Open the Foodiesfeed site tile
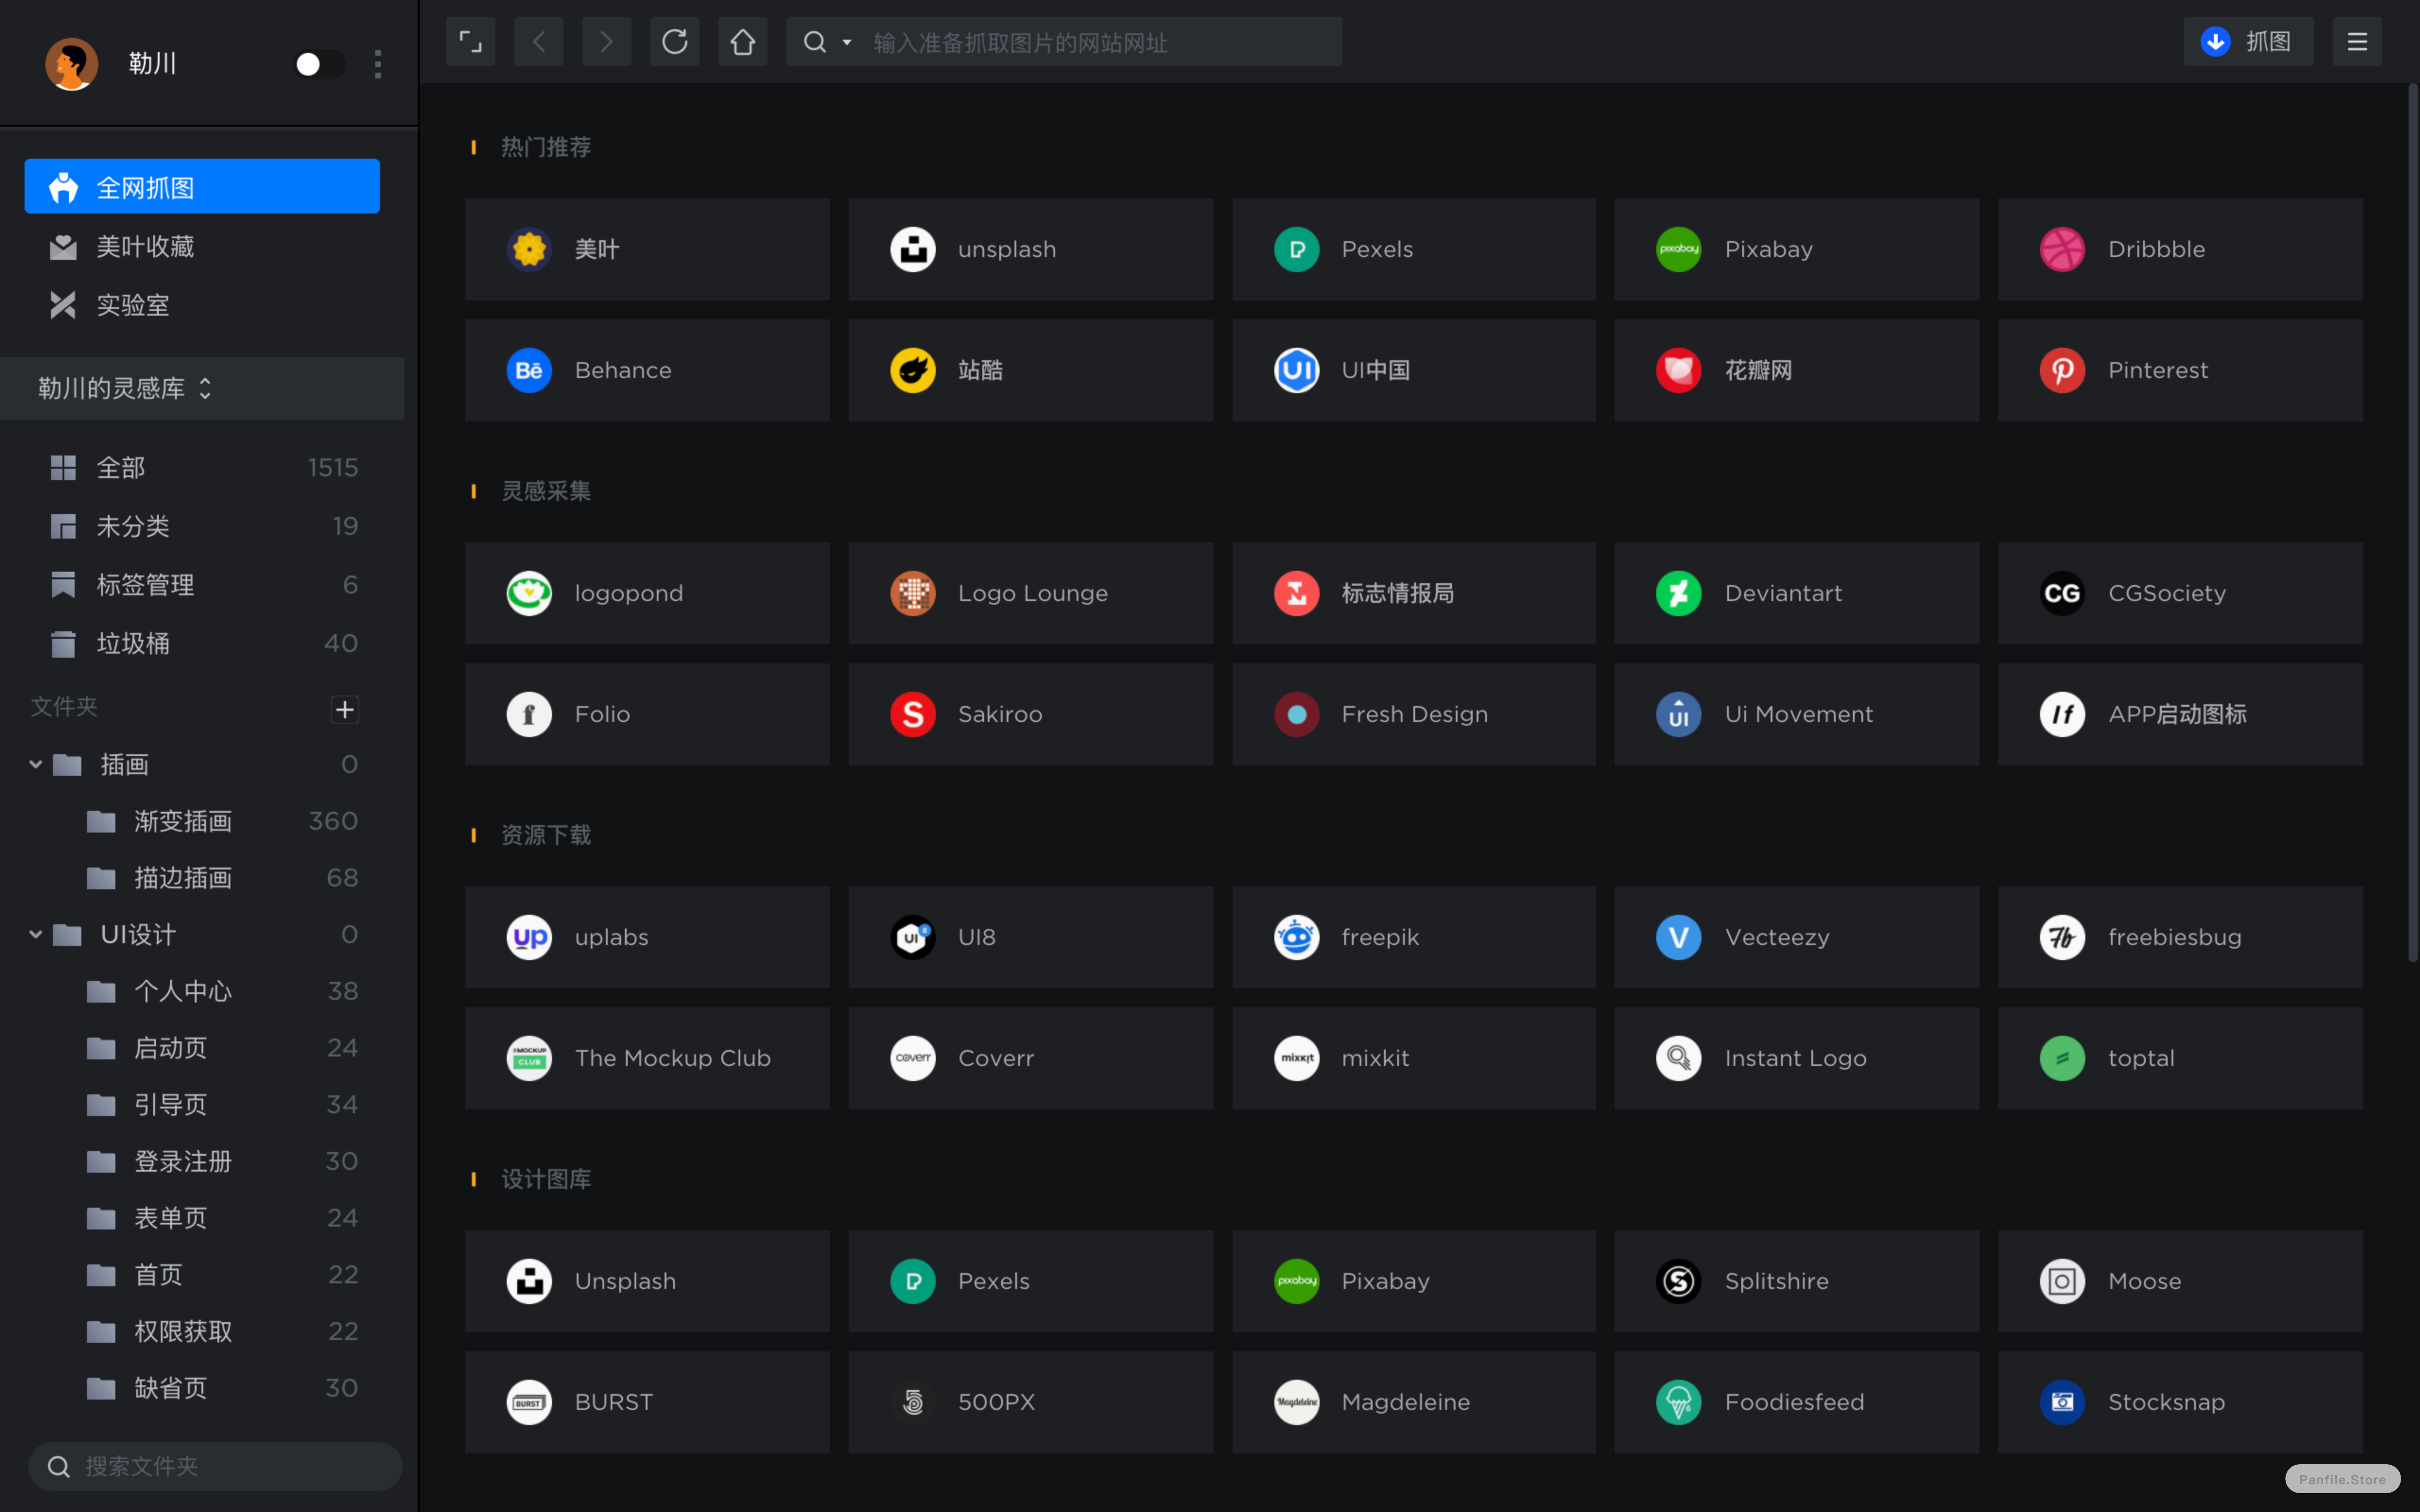Screen dimensions: 2420x1512 point(1797,1402)
